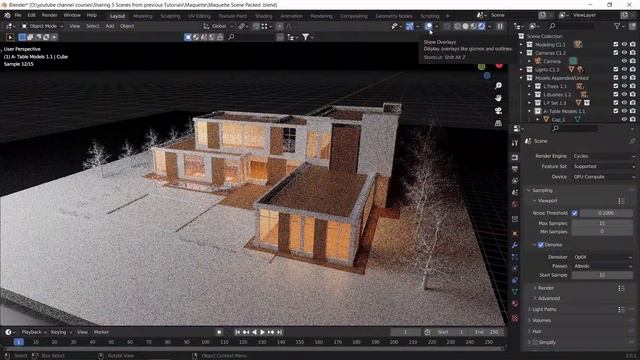The height and width of the screenshot is (360, 640).
Task: Open the Tool properties tab icon
Action: click(515, 143)
